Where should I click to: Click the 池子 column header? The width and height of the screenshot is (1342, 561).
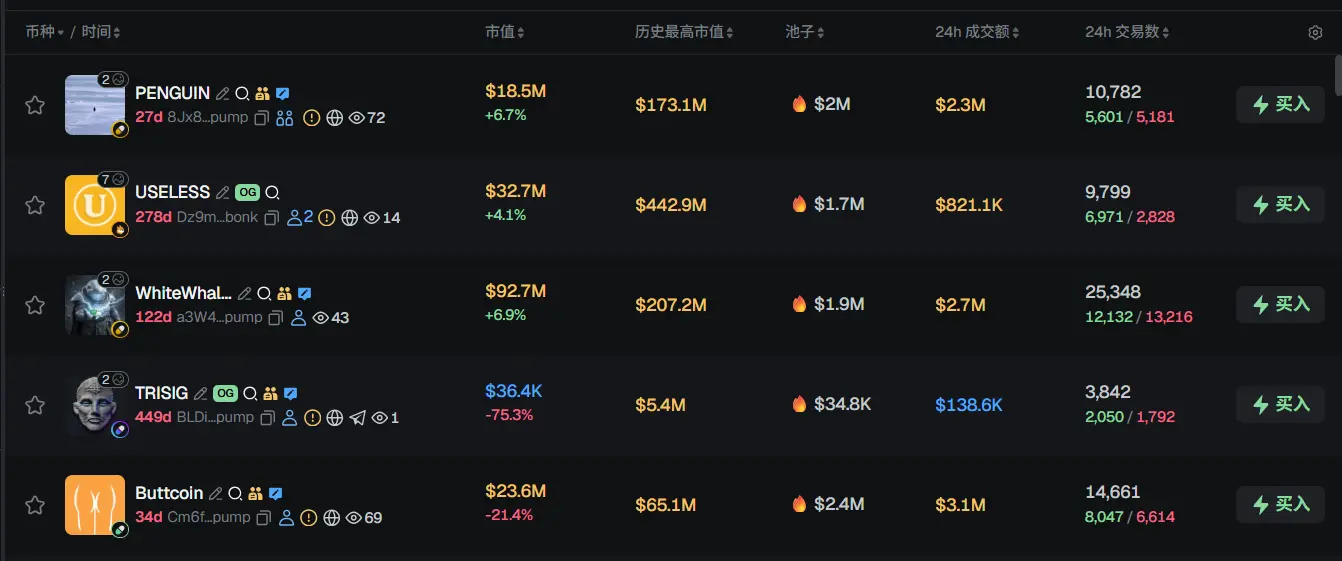805,32
